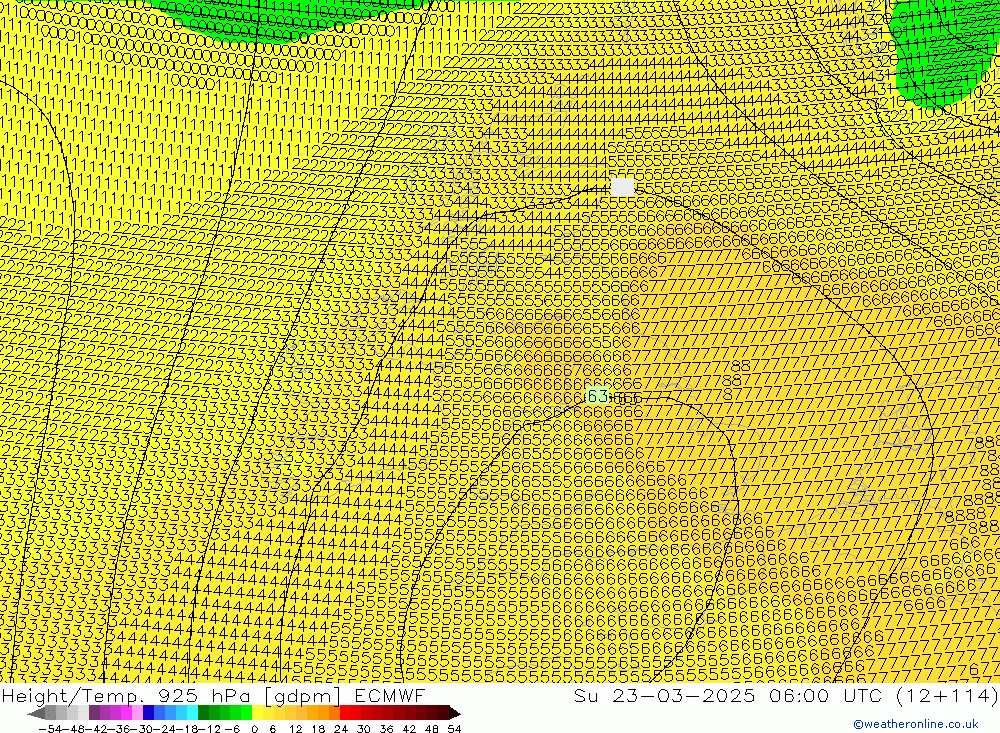Click the bright yellow swatch above the 0 label

257,714
